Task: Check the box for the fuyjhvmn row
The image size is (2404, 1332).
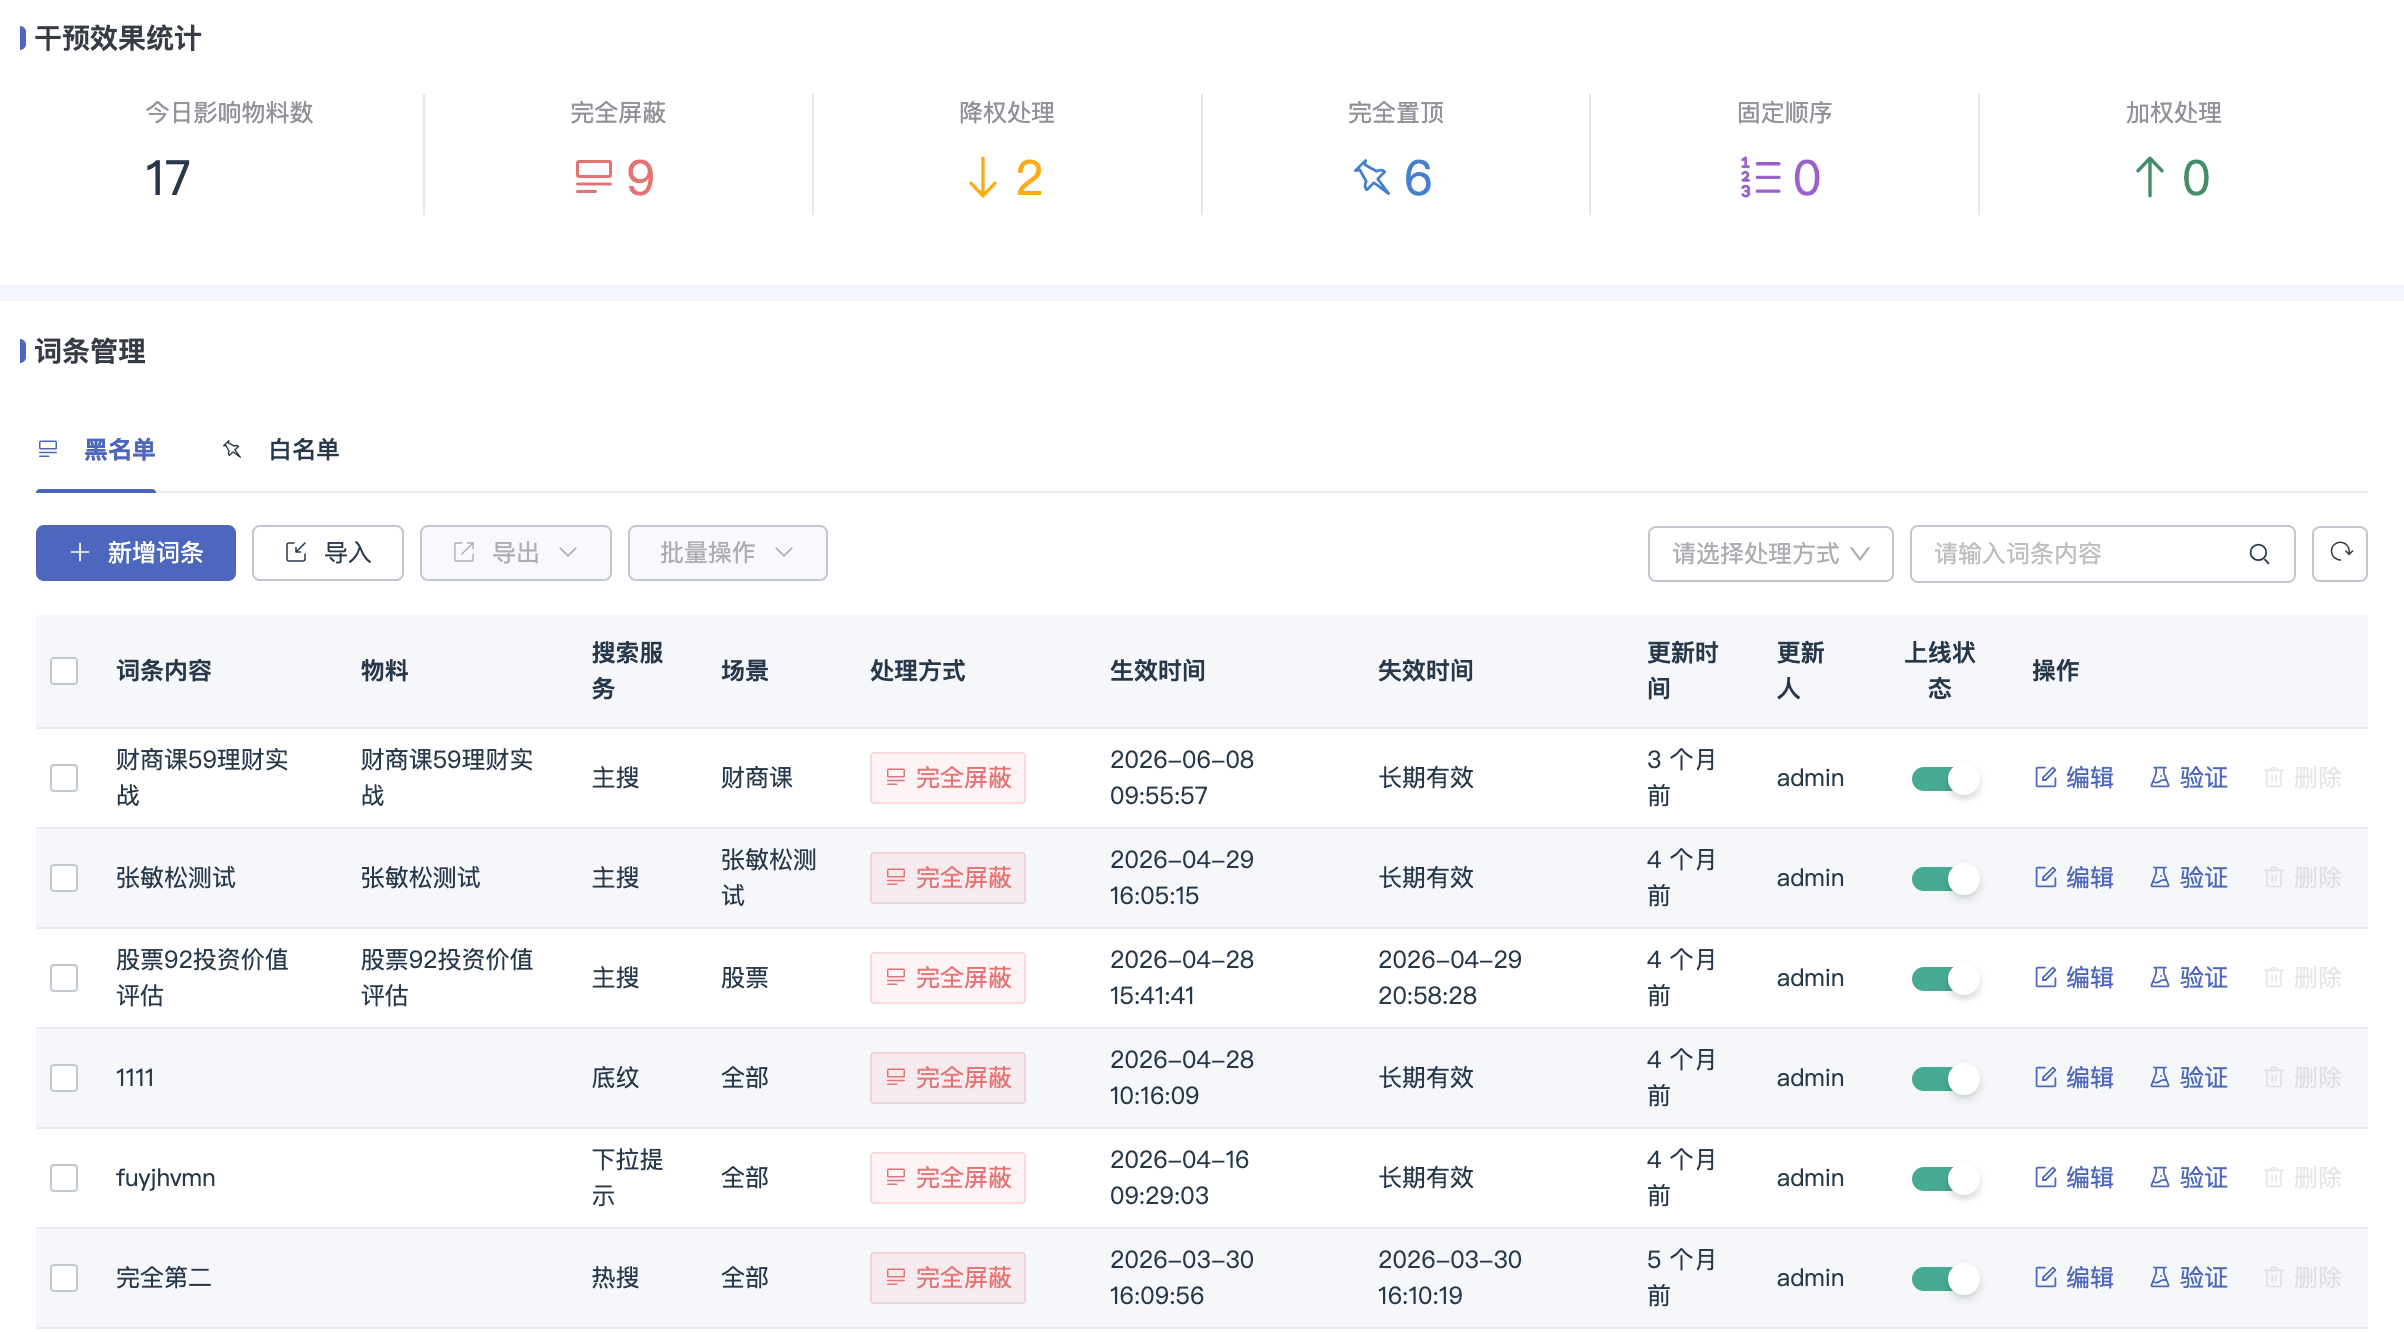Action: coord(64,1178)
